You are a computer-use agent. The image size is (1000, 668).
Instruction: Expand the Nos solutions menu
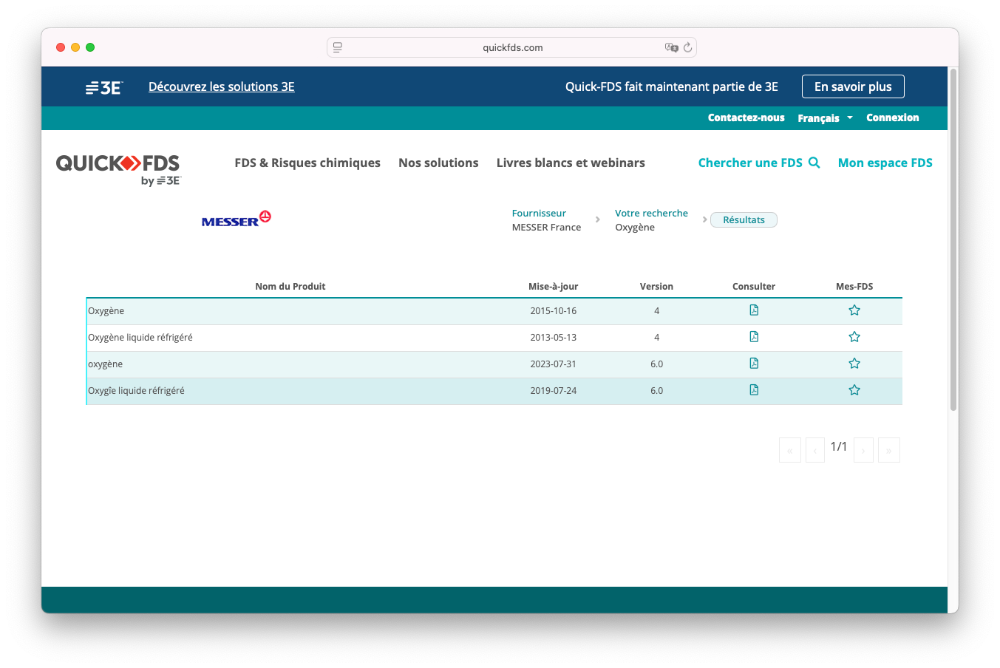click(x=438, y=163)
